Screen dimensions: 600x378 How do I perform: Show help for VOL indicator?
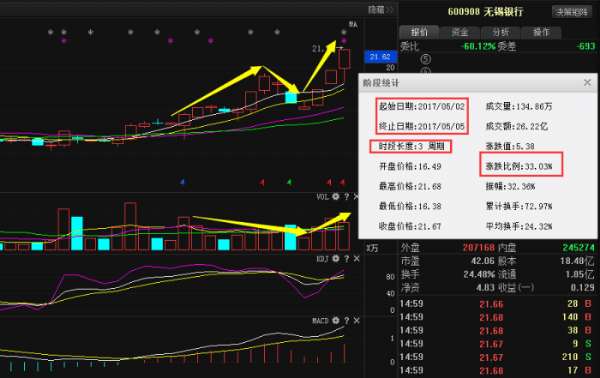(x=347, y=197)
